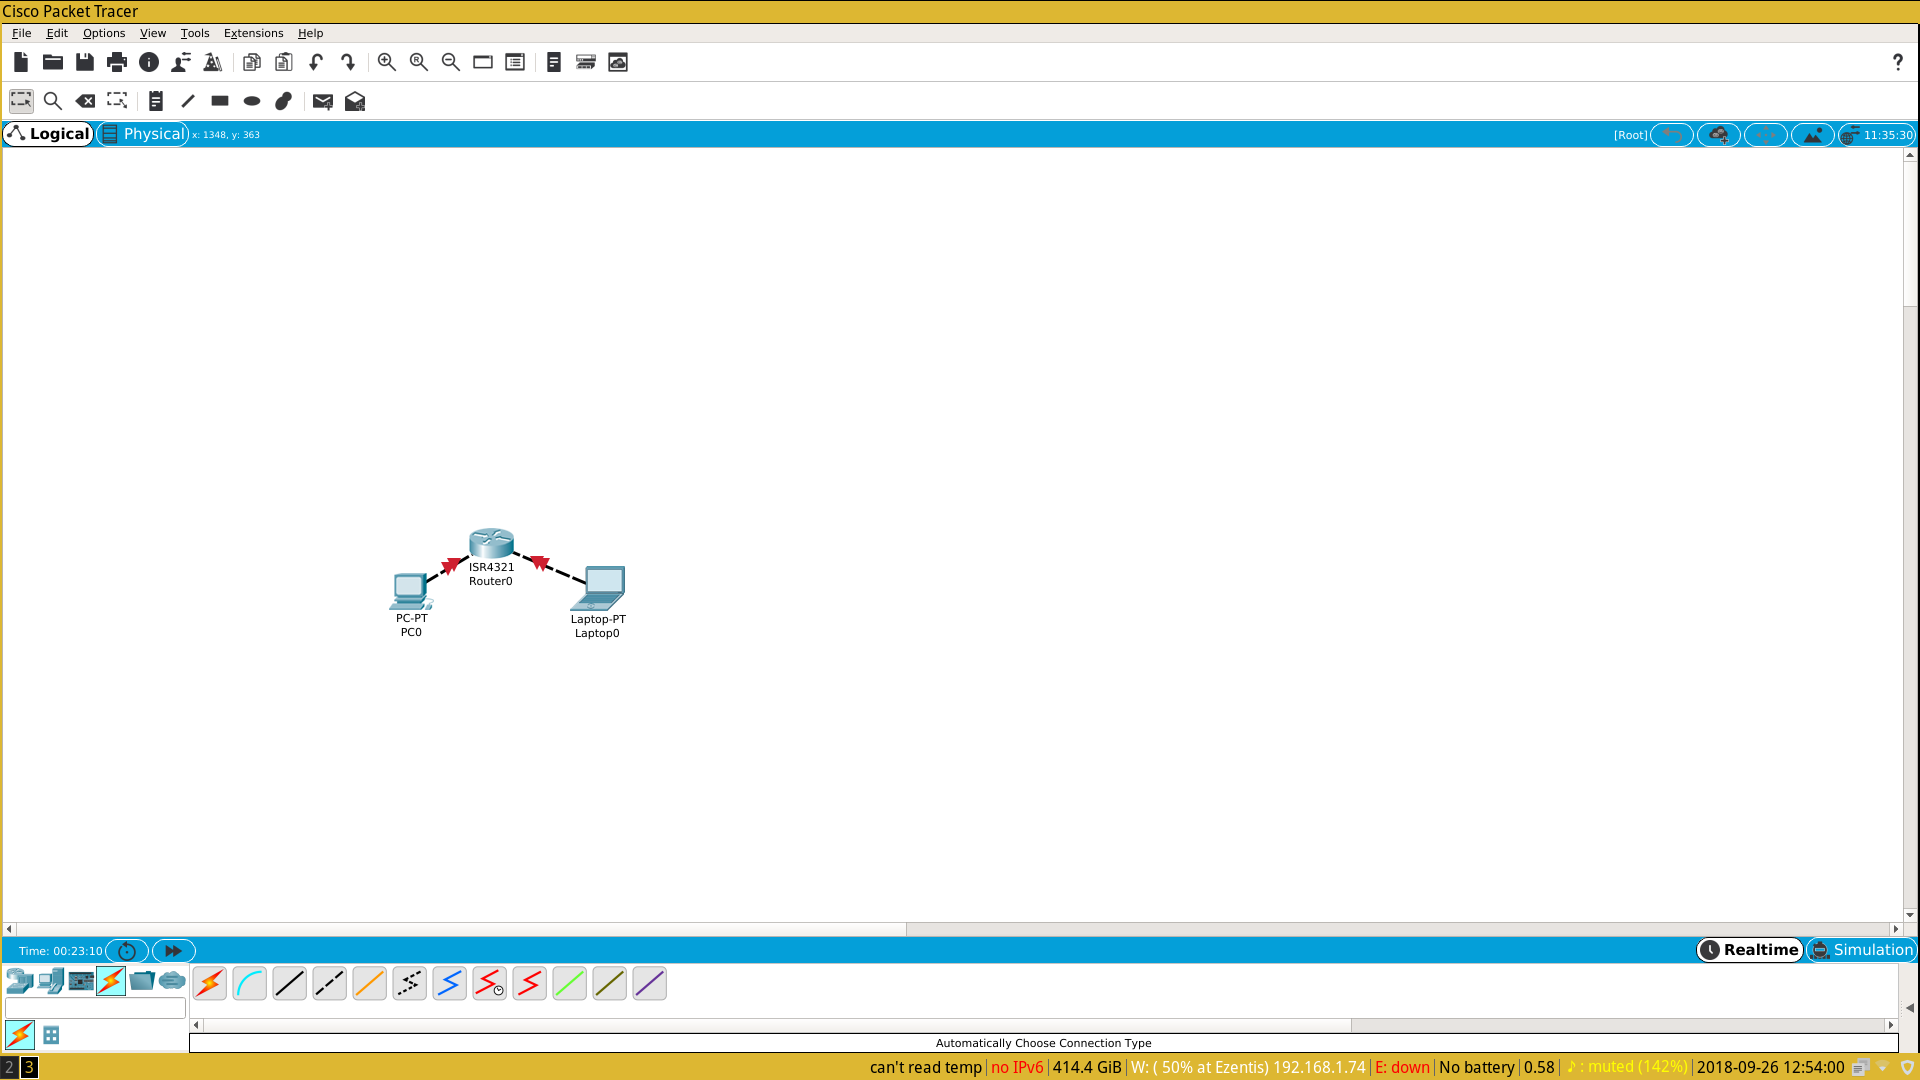
Task: Choose the Add Simple PDU envelope
Action: (322, 101)
